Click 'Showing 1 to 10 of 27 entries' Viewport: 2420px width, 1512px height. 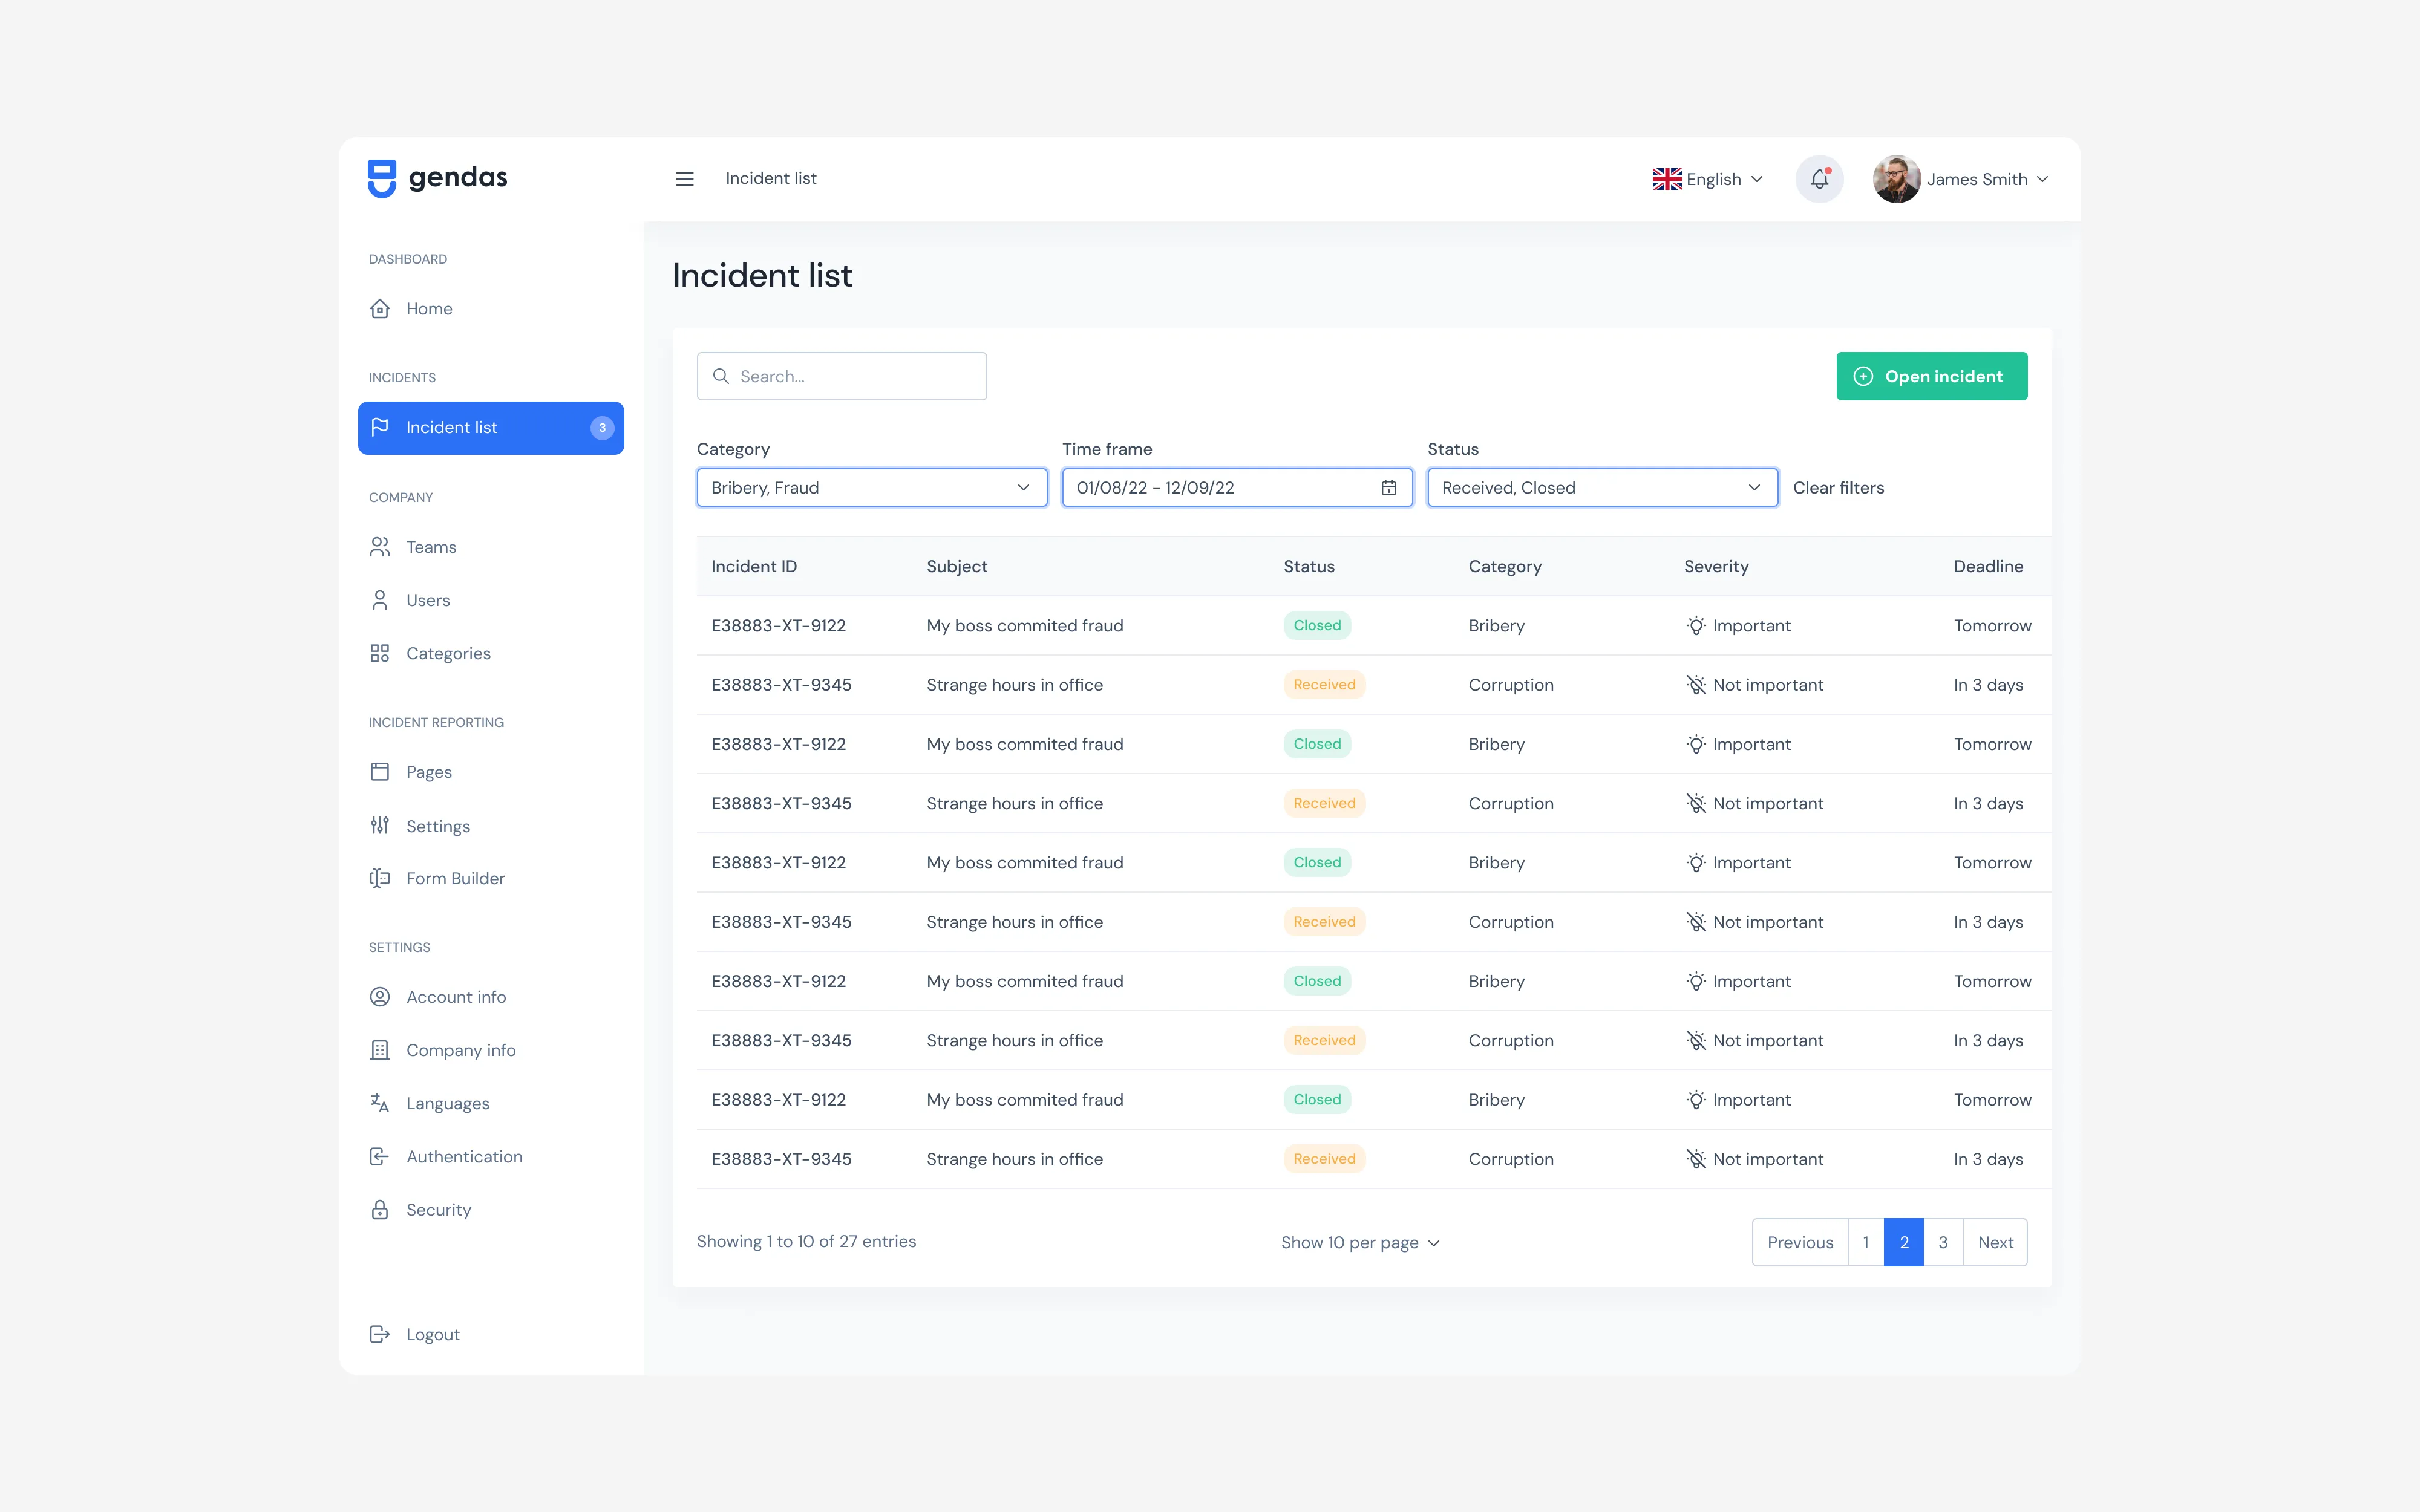click(806, 1241)
